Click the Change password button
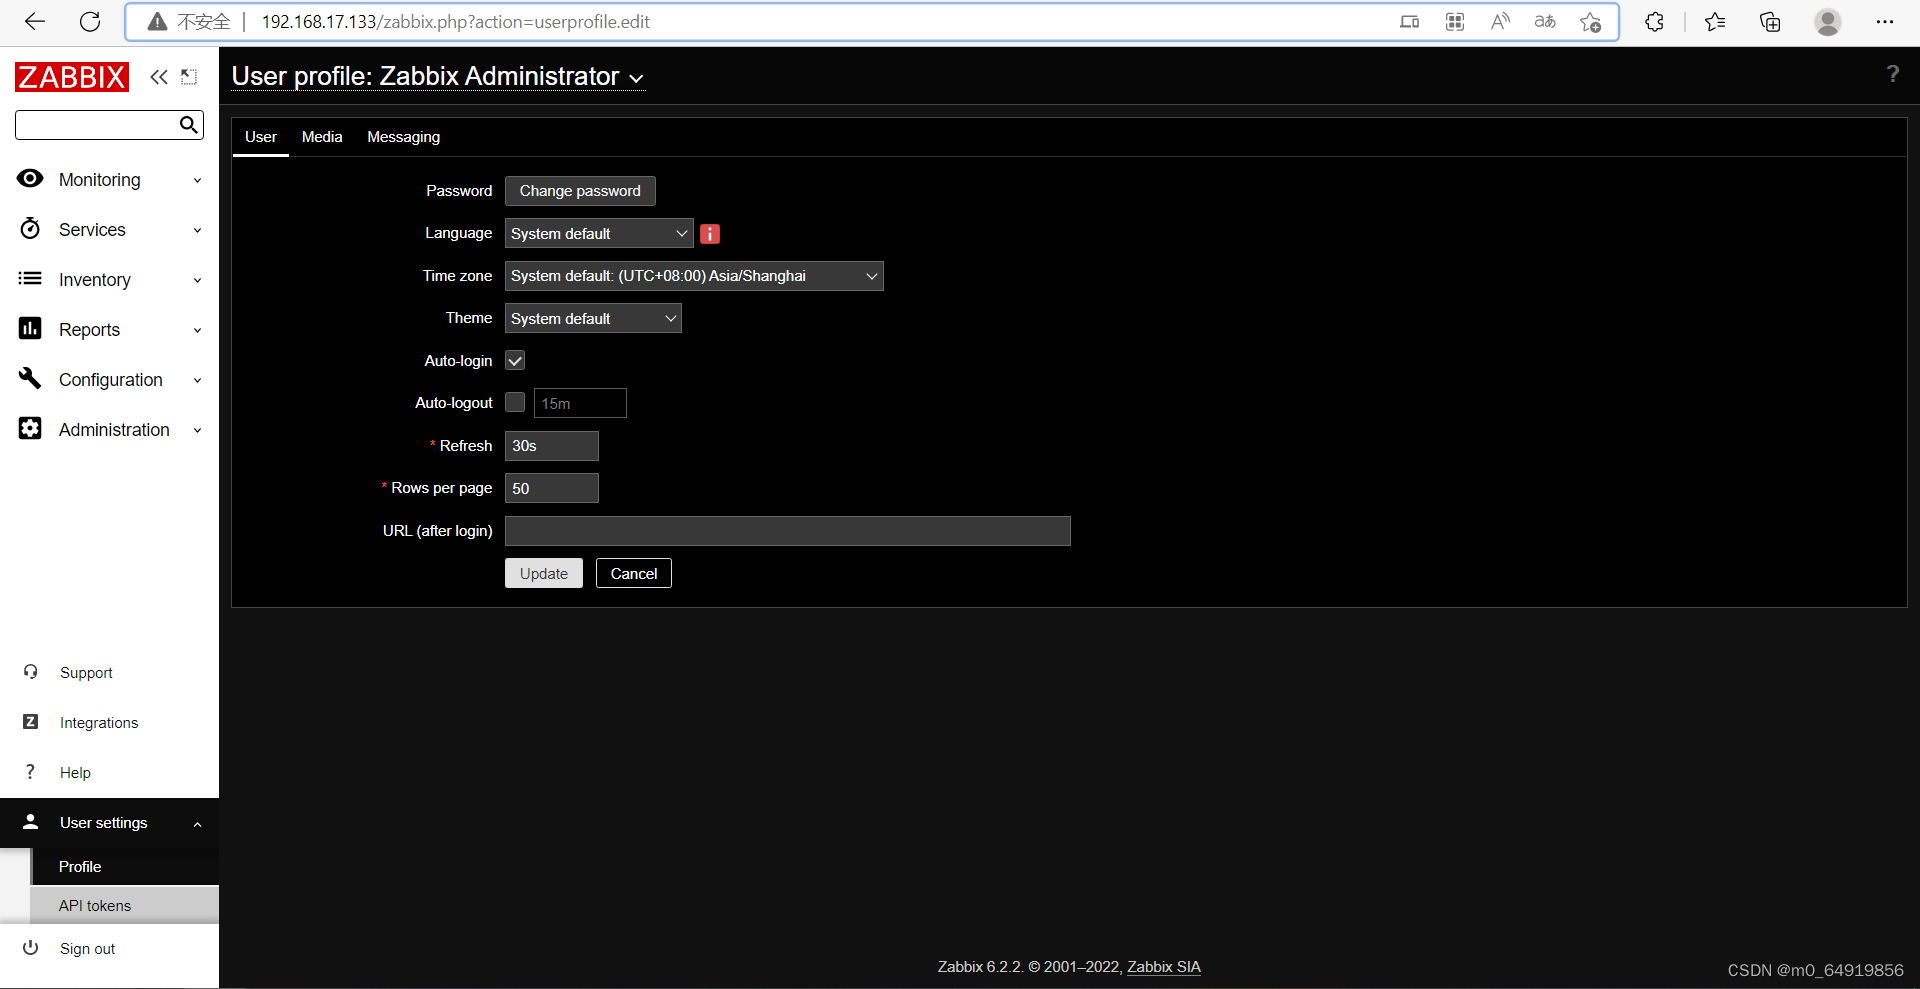 point(580,191)
